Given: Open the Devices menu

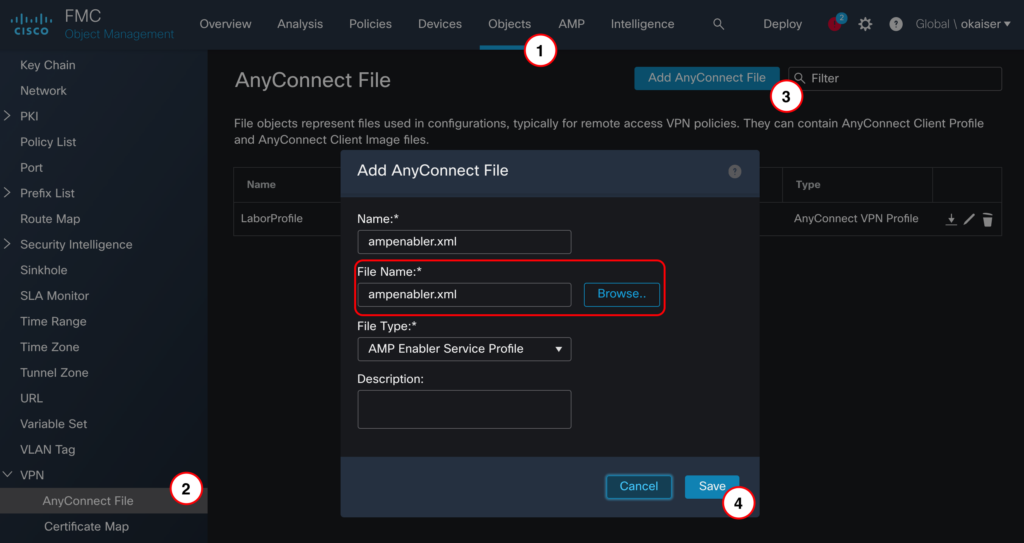Looking at the screenshot, I should click(440, 24).
